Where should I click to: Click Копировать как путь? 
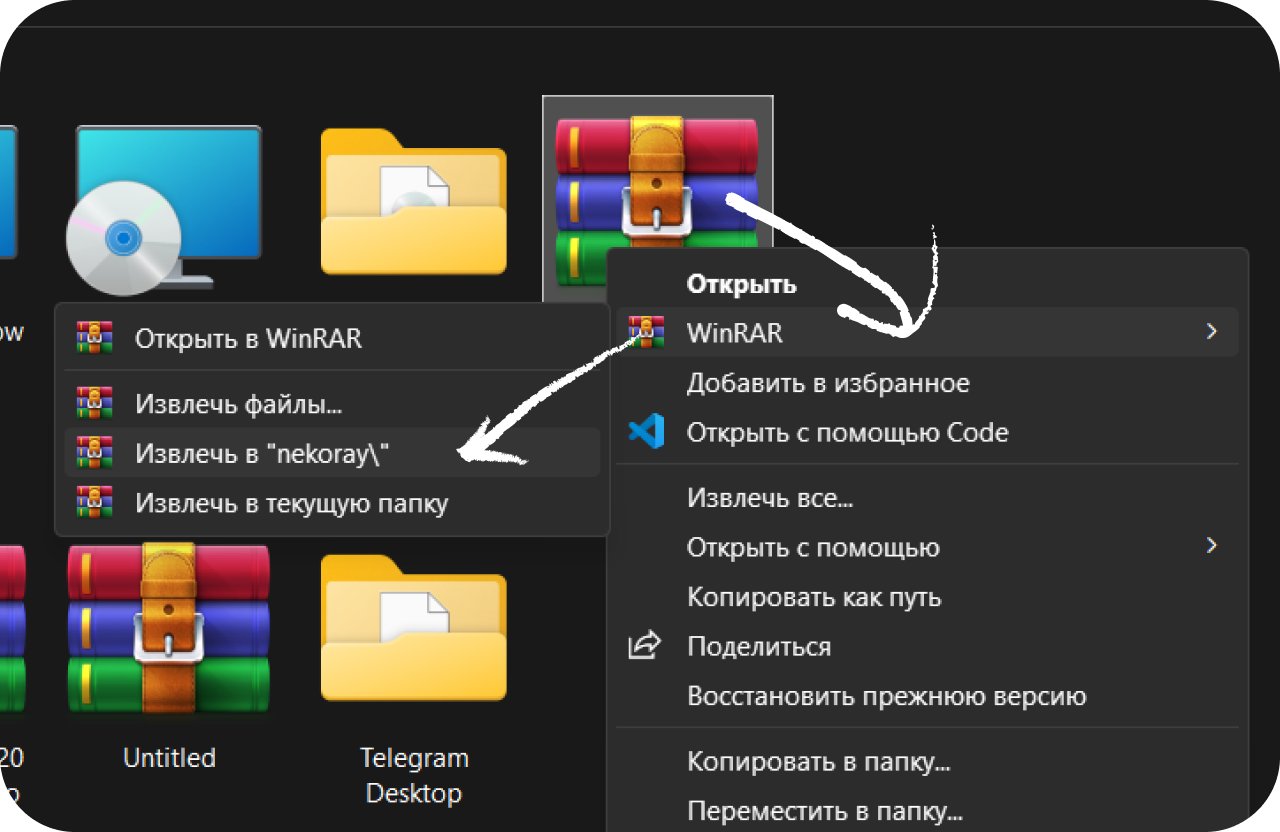pos(814,597)
